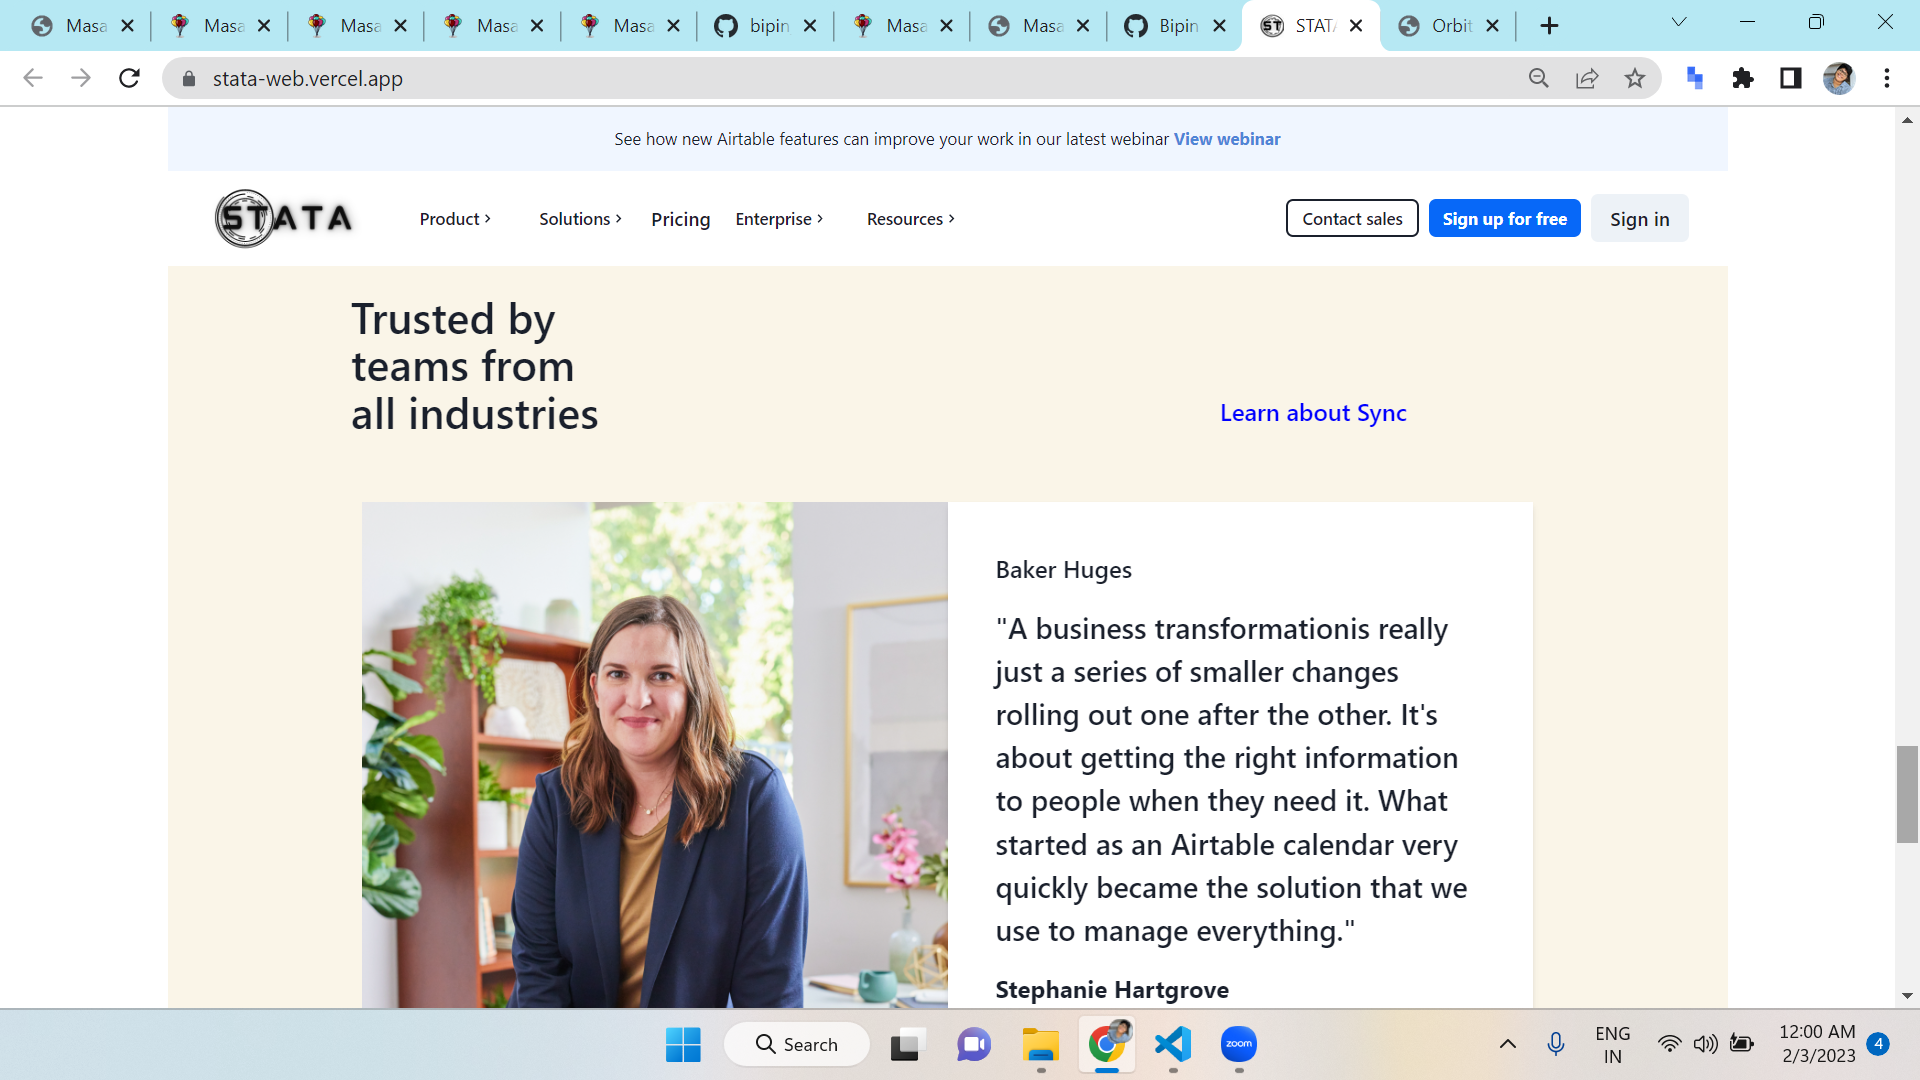Click Sign up for free button
The width and height of the screenshot is (1920, 1080).
1504,219
